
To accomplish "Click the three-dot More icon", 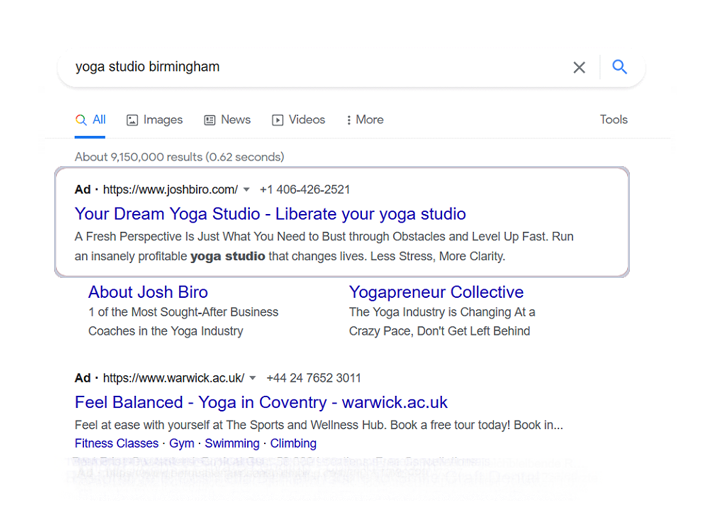I will [349, 120].
